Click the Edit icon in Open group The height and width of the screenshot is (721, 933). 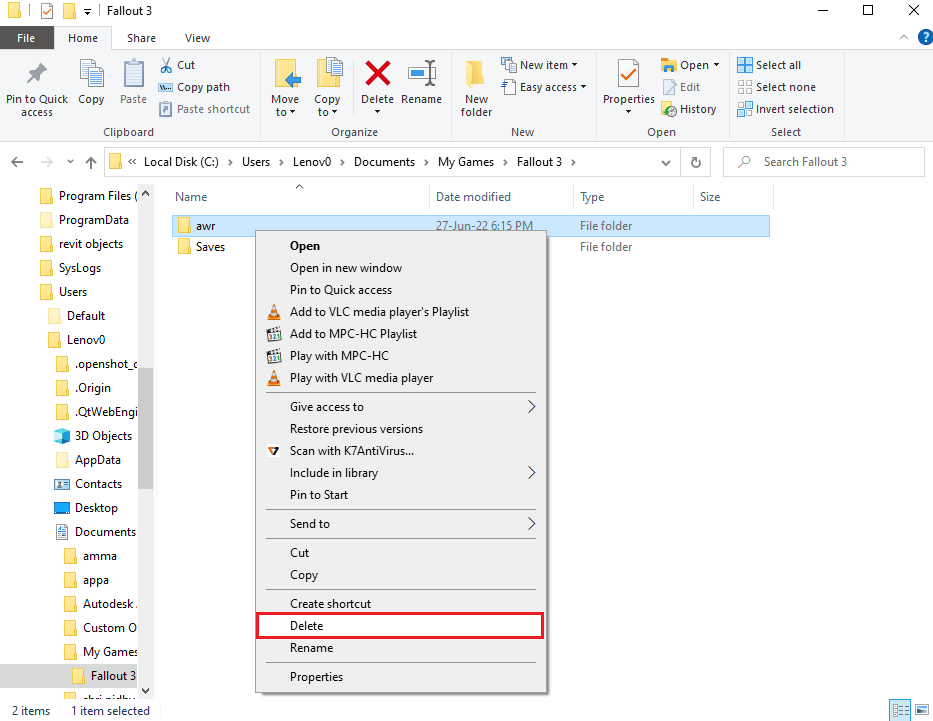670,87
